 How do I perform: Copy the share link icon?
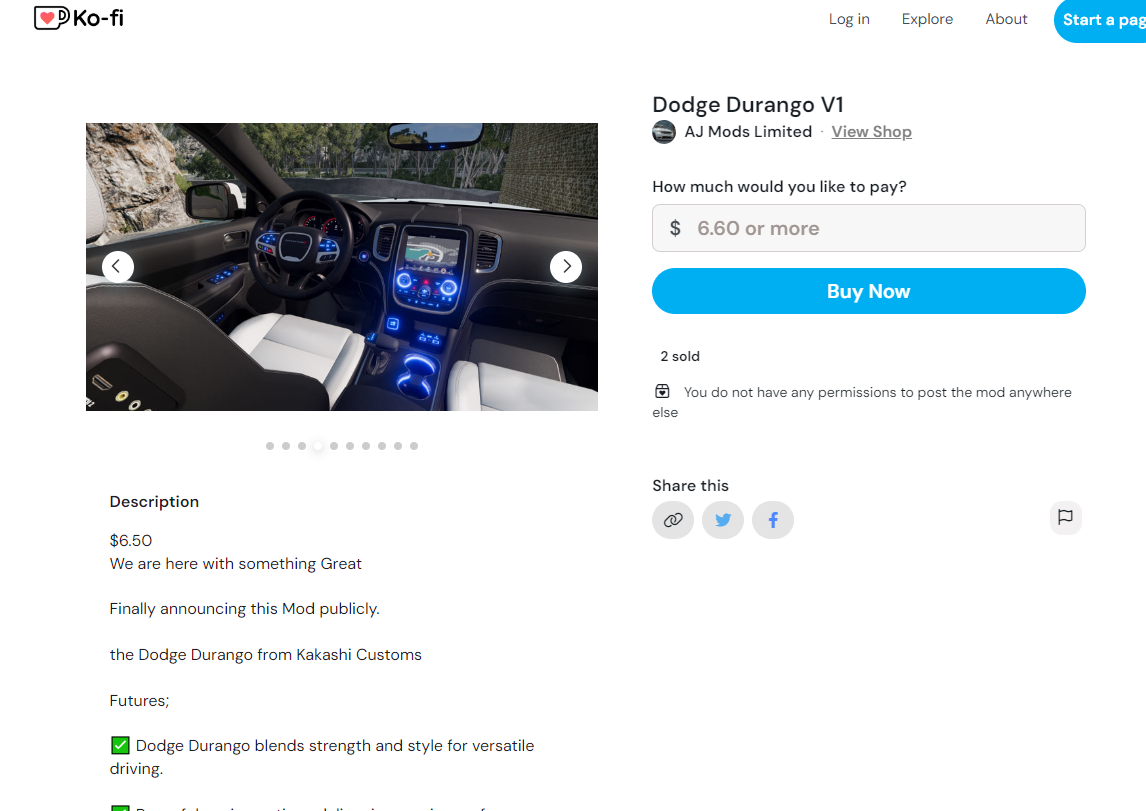[672, 519]
